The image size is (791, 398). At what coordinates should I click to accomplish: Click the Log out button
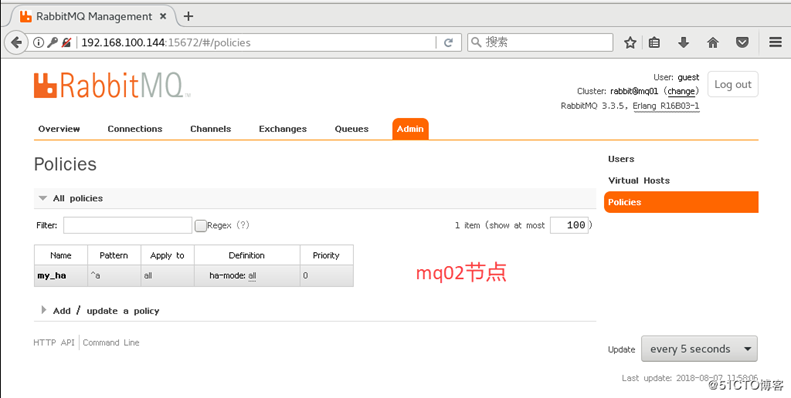click(732, 84)
